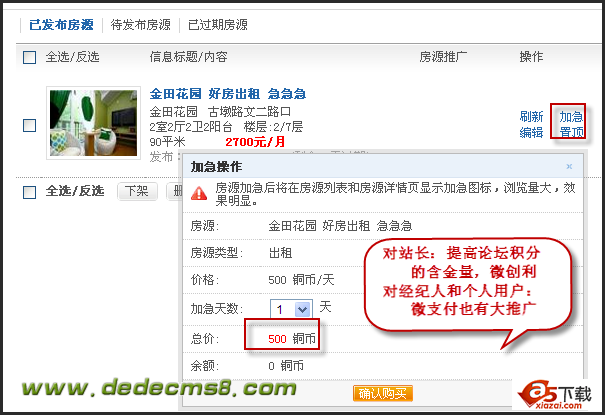Click the red warning triangle icon

click(x=199, y=193)
